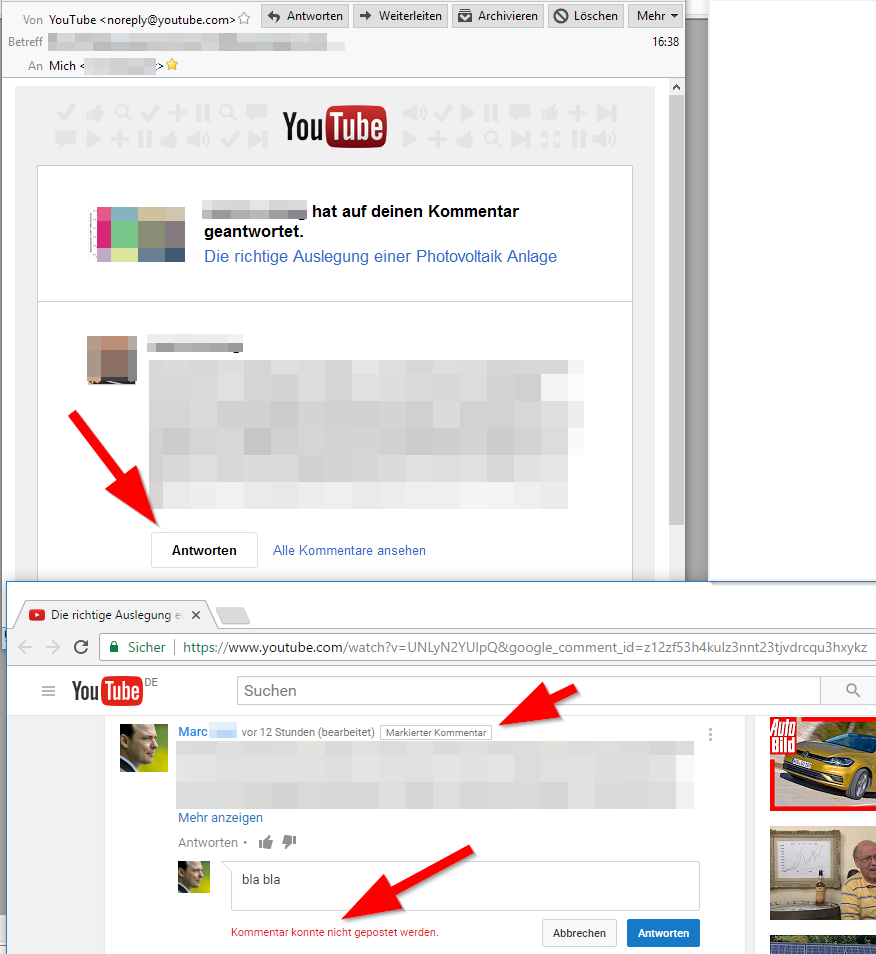Open the YouTube guide hamburger menu
Screen dimensions: 876x954
coord(48,690)
